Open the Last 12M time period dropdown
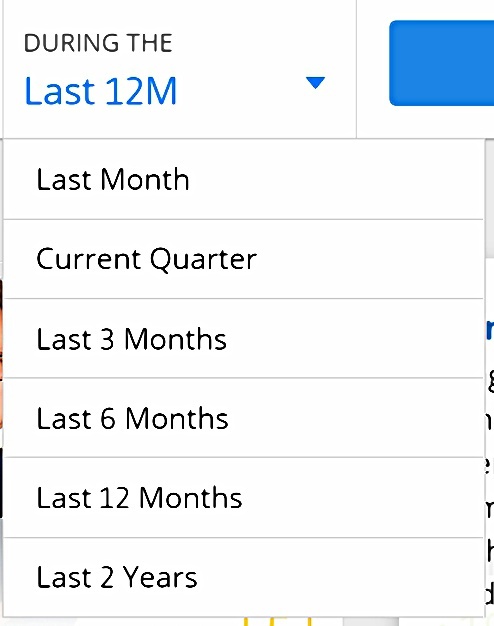Screen dimensions: 494x626 coord(179,69)
